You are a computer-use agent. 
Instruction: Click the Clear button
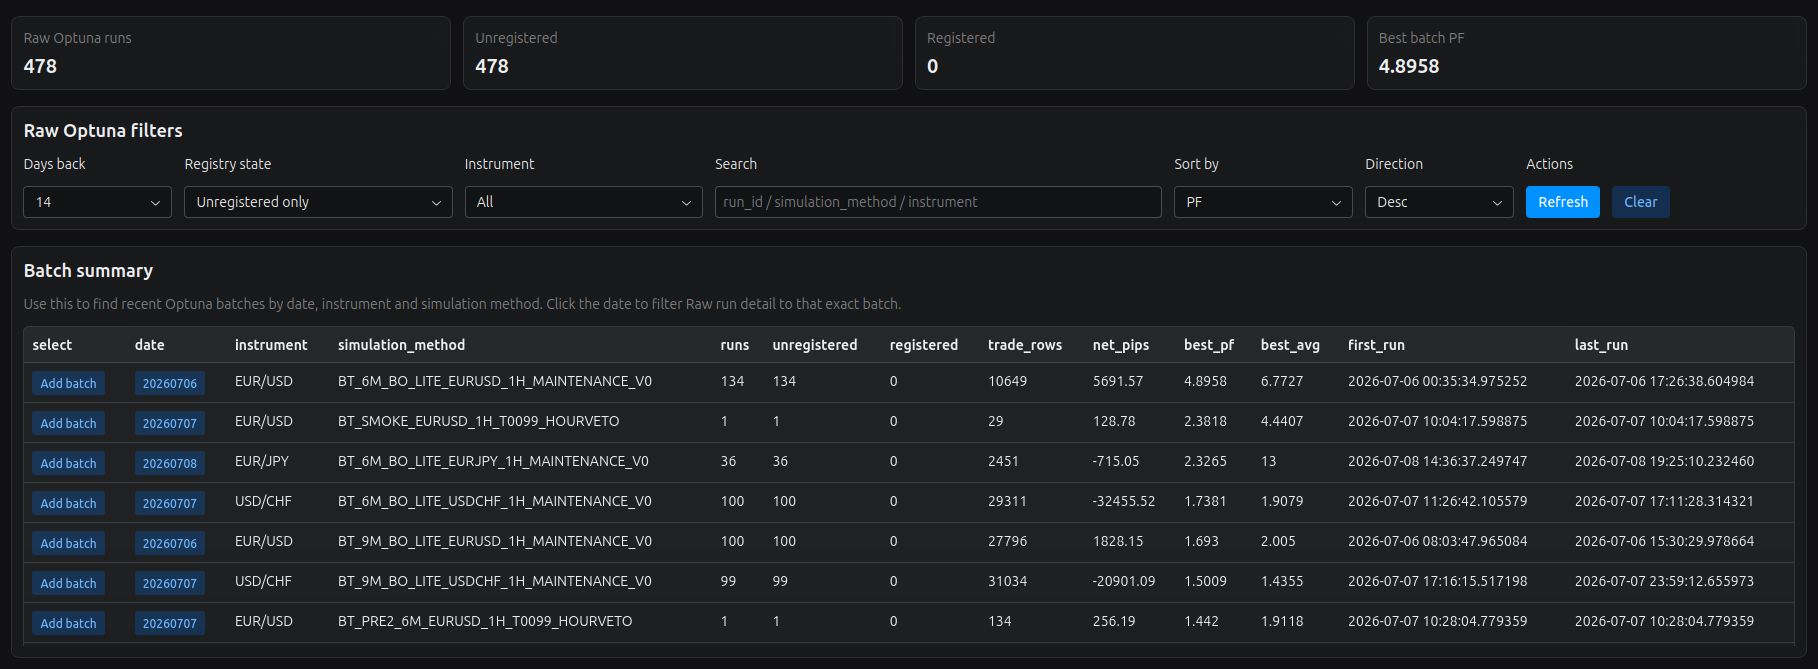[1640, 202]
